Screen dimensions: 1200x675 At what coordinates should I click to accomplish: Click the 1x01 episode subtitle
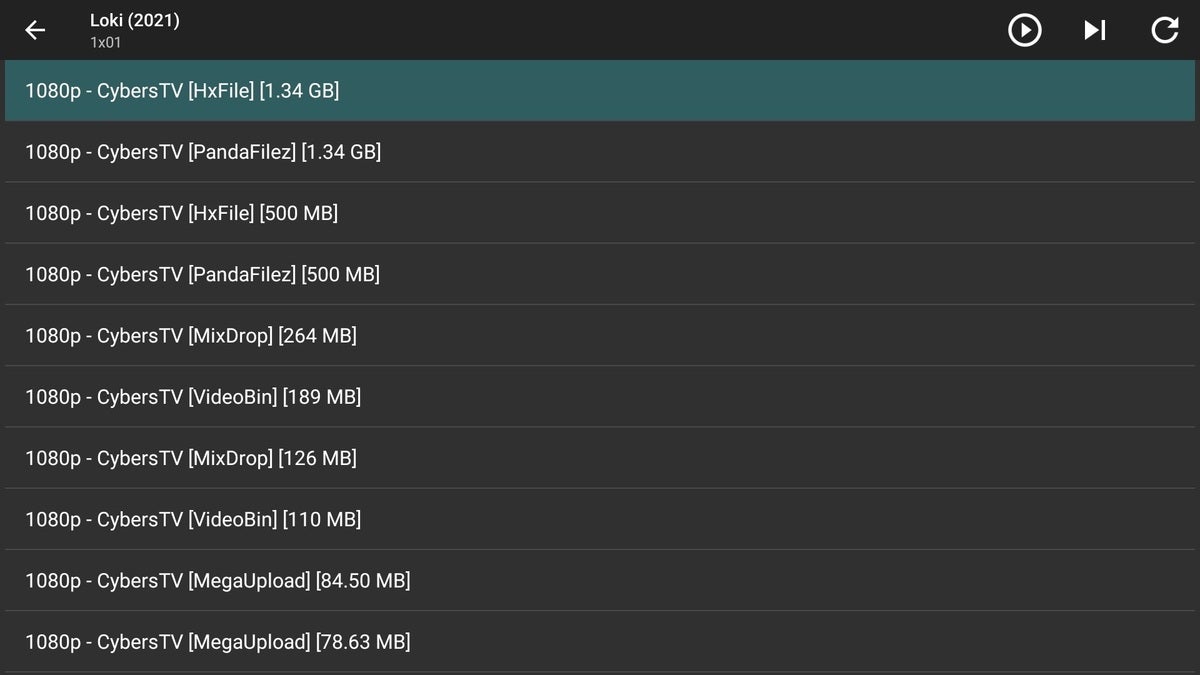(x=105, y=43)
